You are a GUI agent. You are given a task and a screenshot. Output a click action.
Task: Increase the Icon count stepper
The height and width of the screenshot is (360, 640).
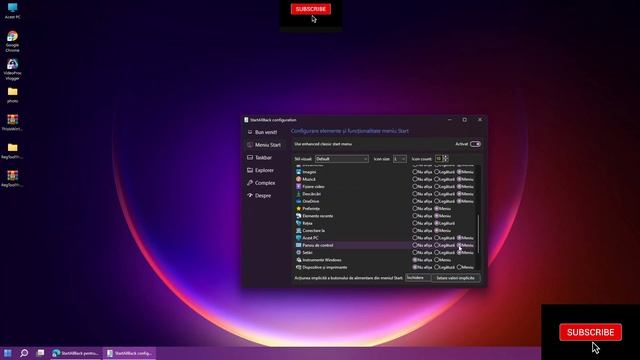point(445,157)
